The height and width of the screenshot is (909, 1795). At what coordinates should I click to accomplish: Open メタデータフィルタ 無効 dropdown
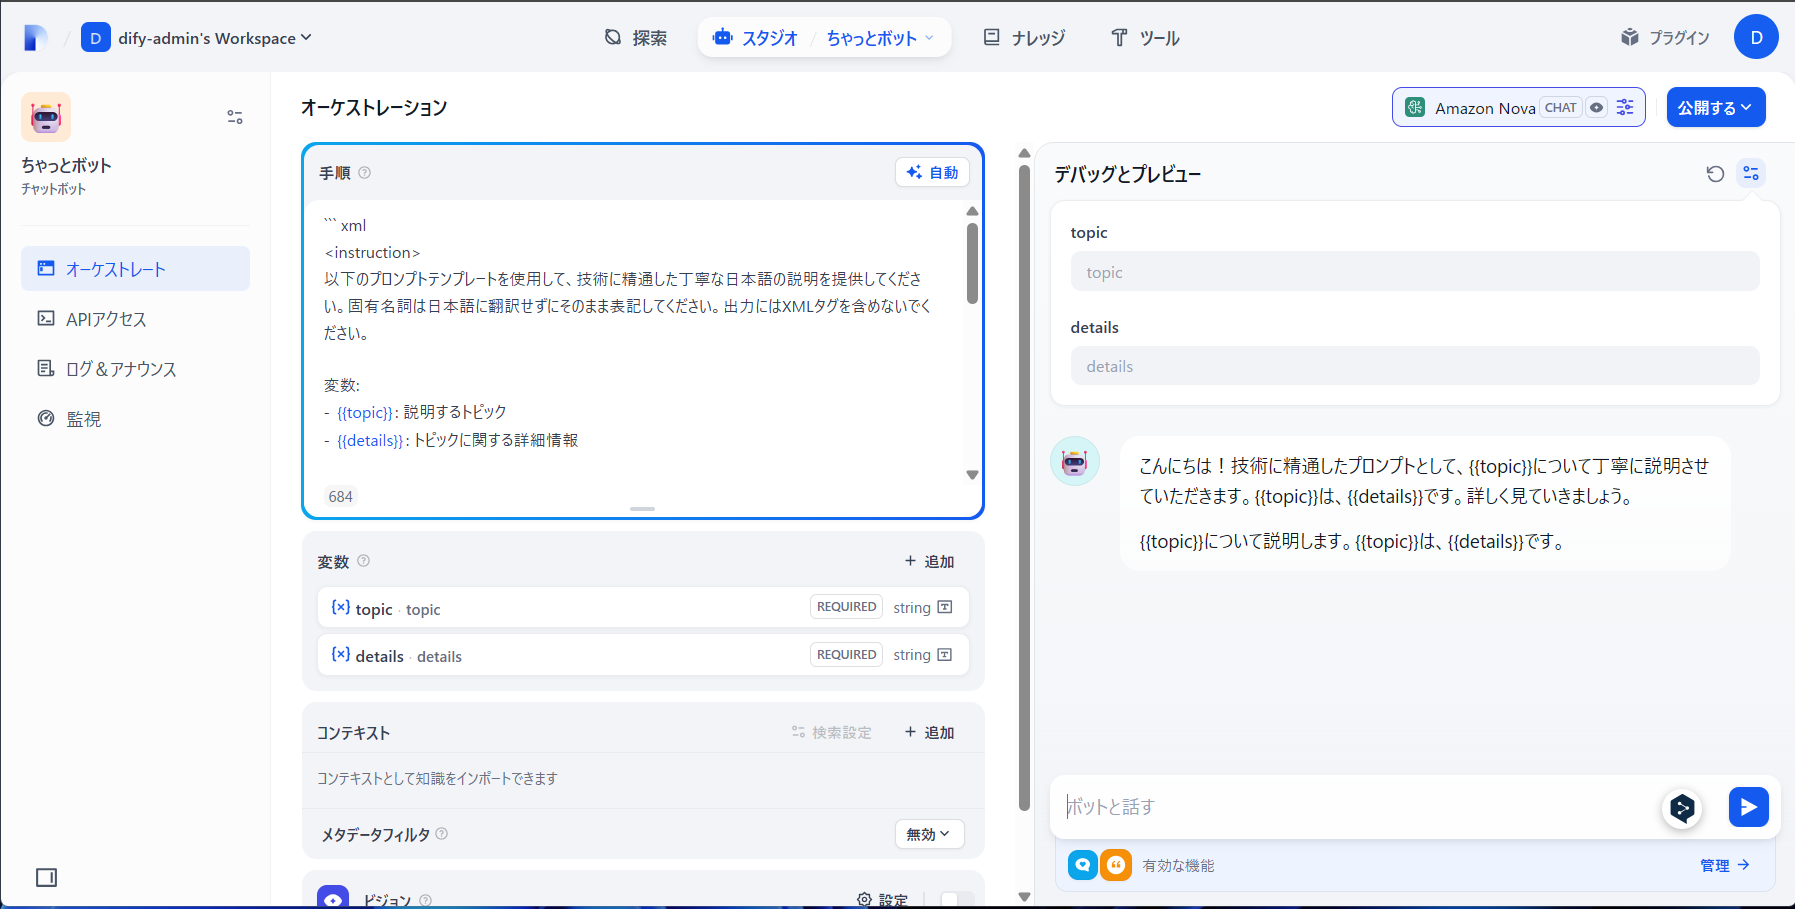click(929, 834)
